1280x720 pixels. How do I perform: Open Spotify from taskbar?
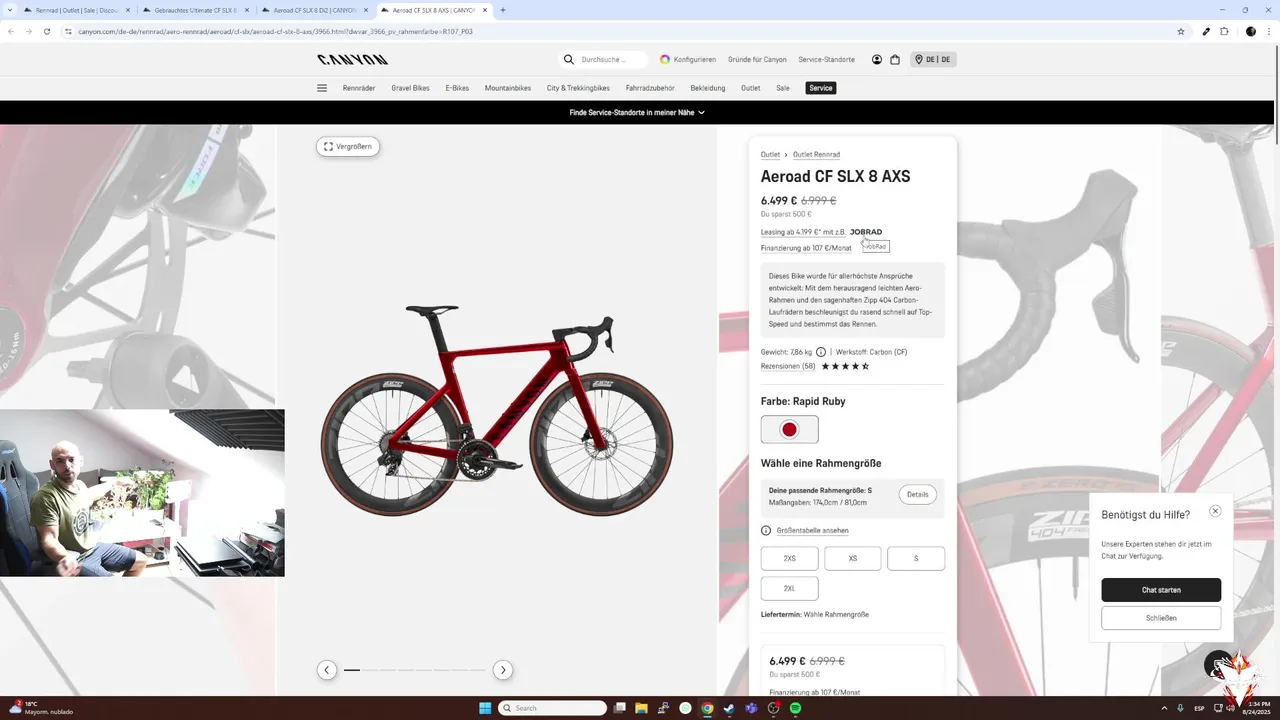(x=796, y=708)
